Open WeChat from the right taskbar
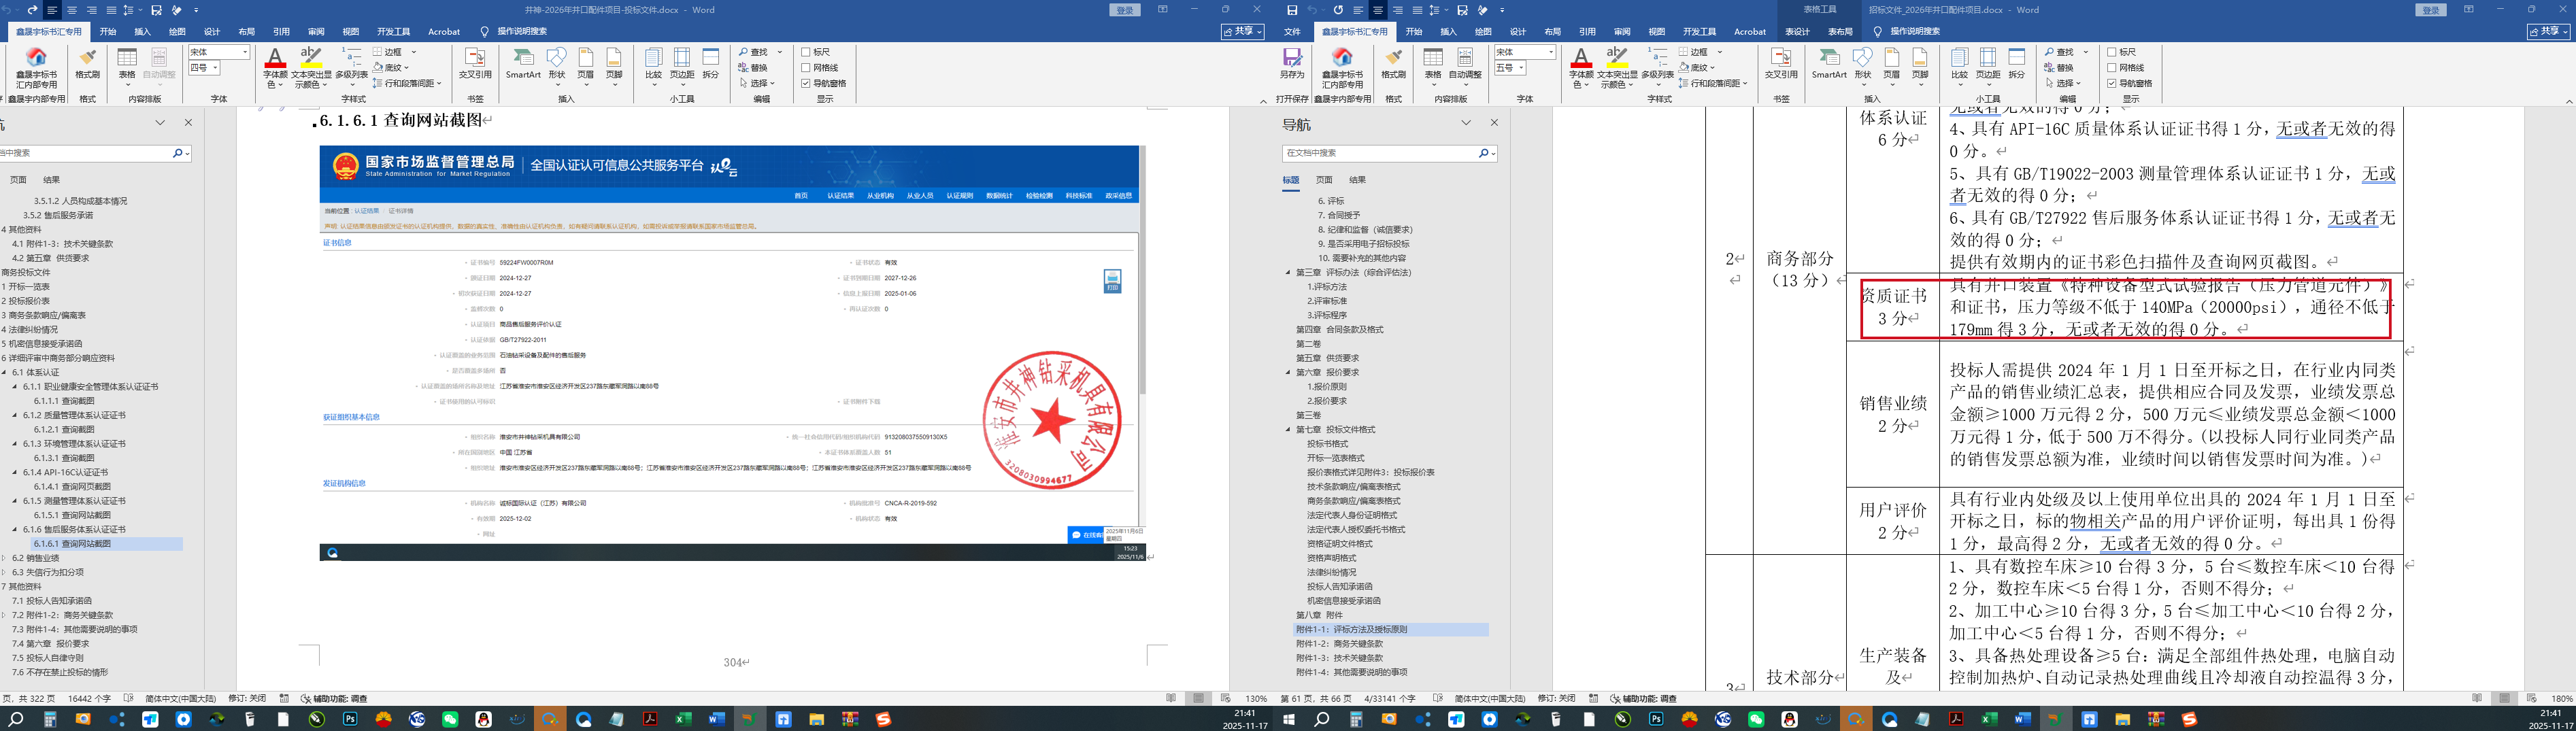Image resolution: width=2576 pixels, height=731 pixels. tap(1756, 719)
